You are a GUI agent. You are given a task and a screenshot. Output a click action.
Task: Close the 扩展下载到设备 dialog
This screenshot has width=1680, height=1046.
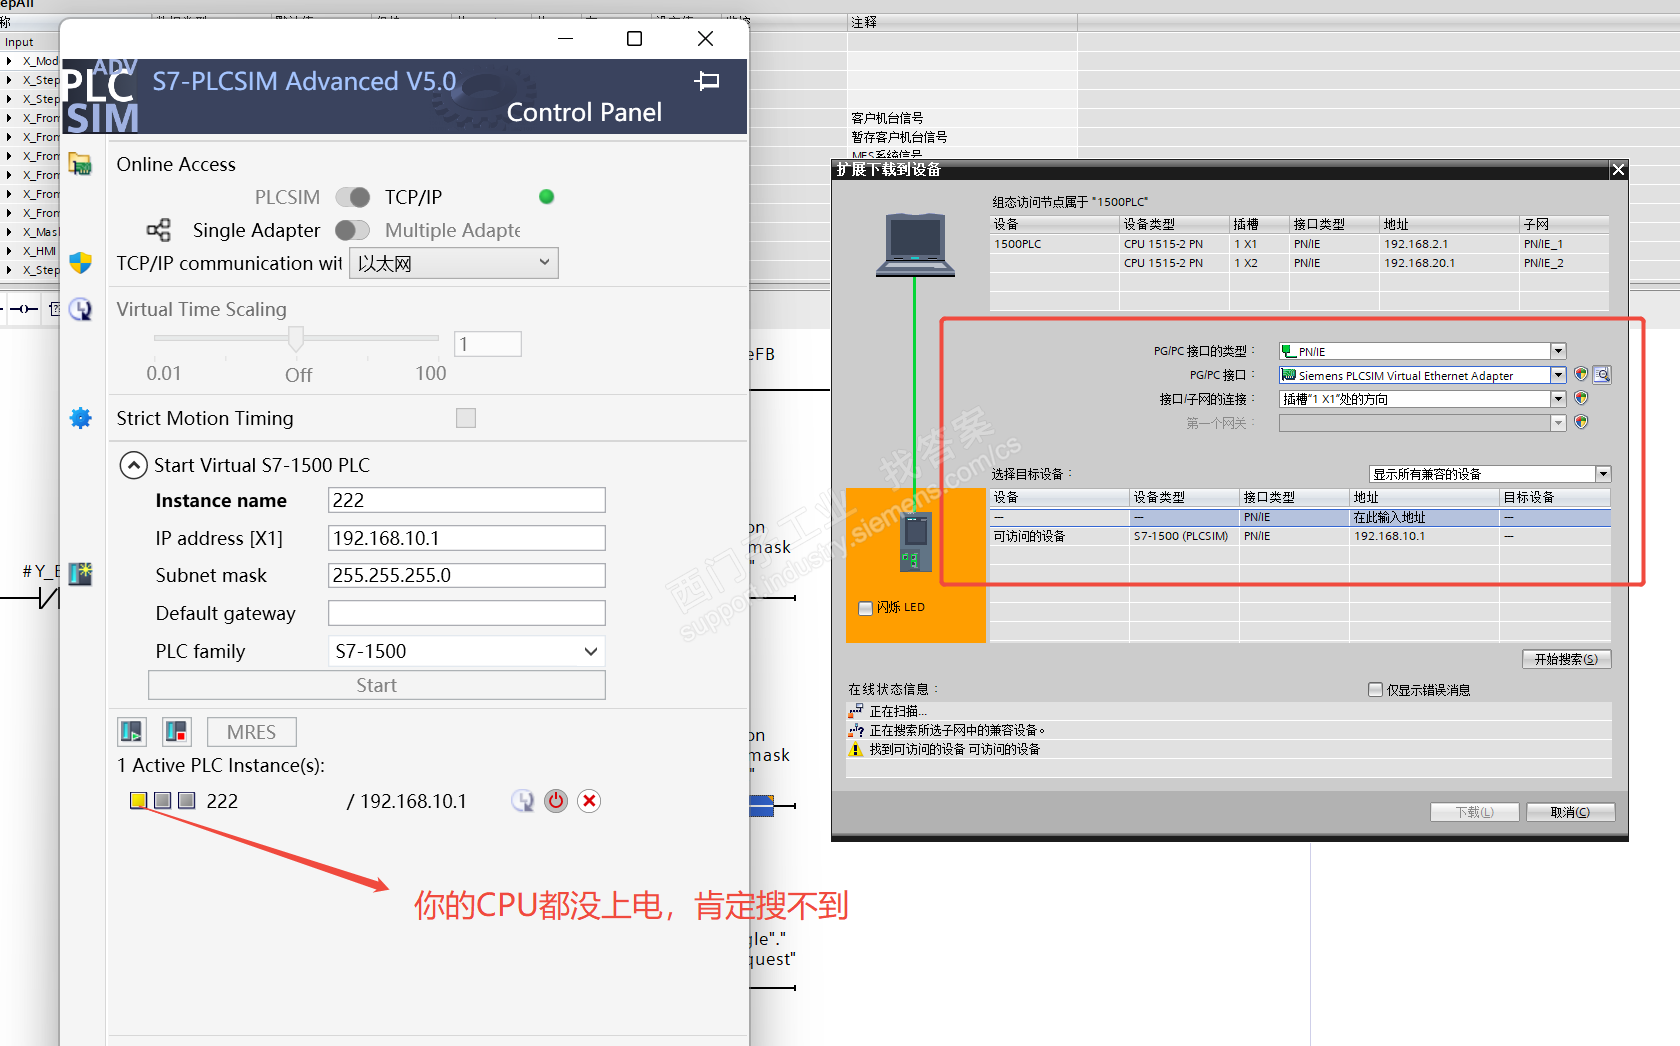1618,170
